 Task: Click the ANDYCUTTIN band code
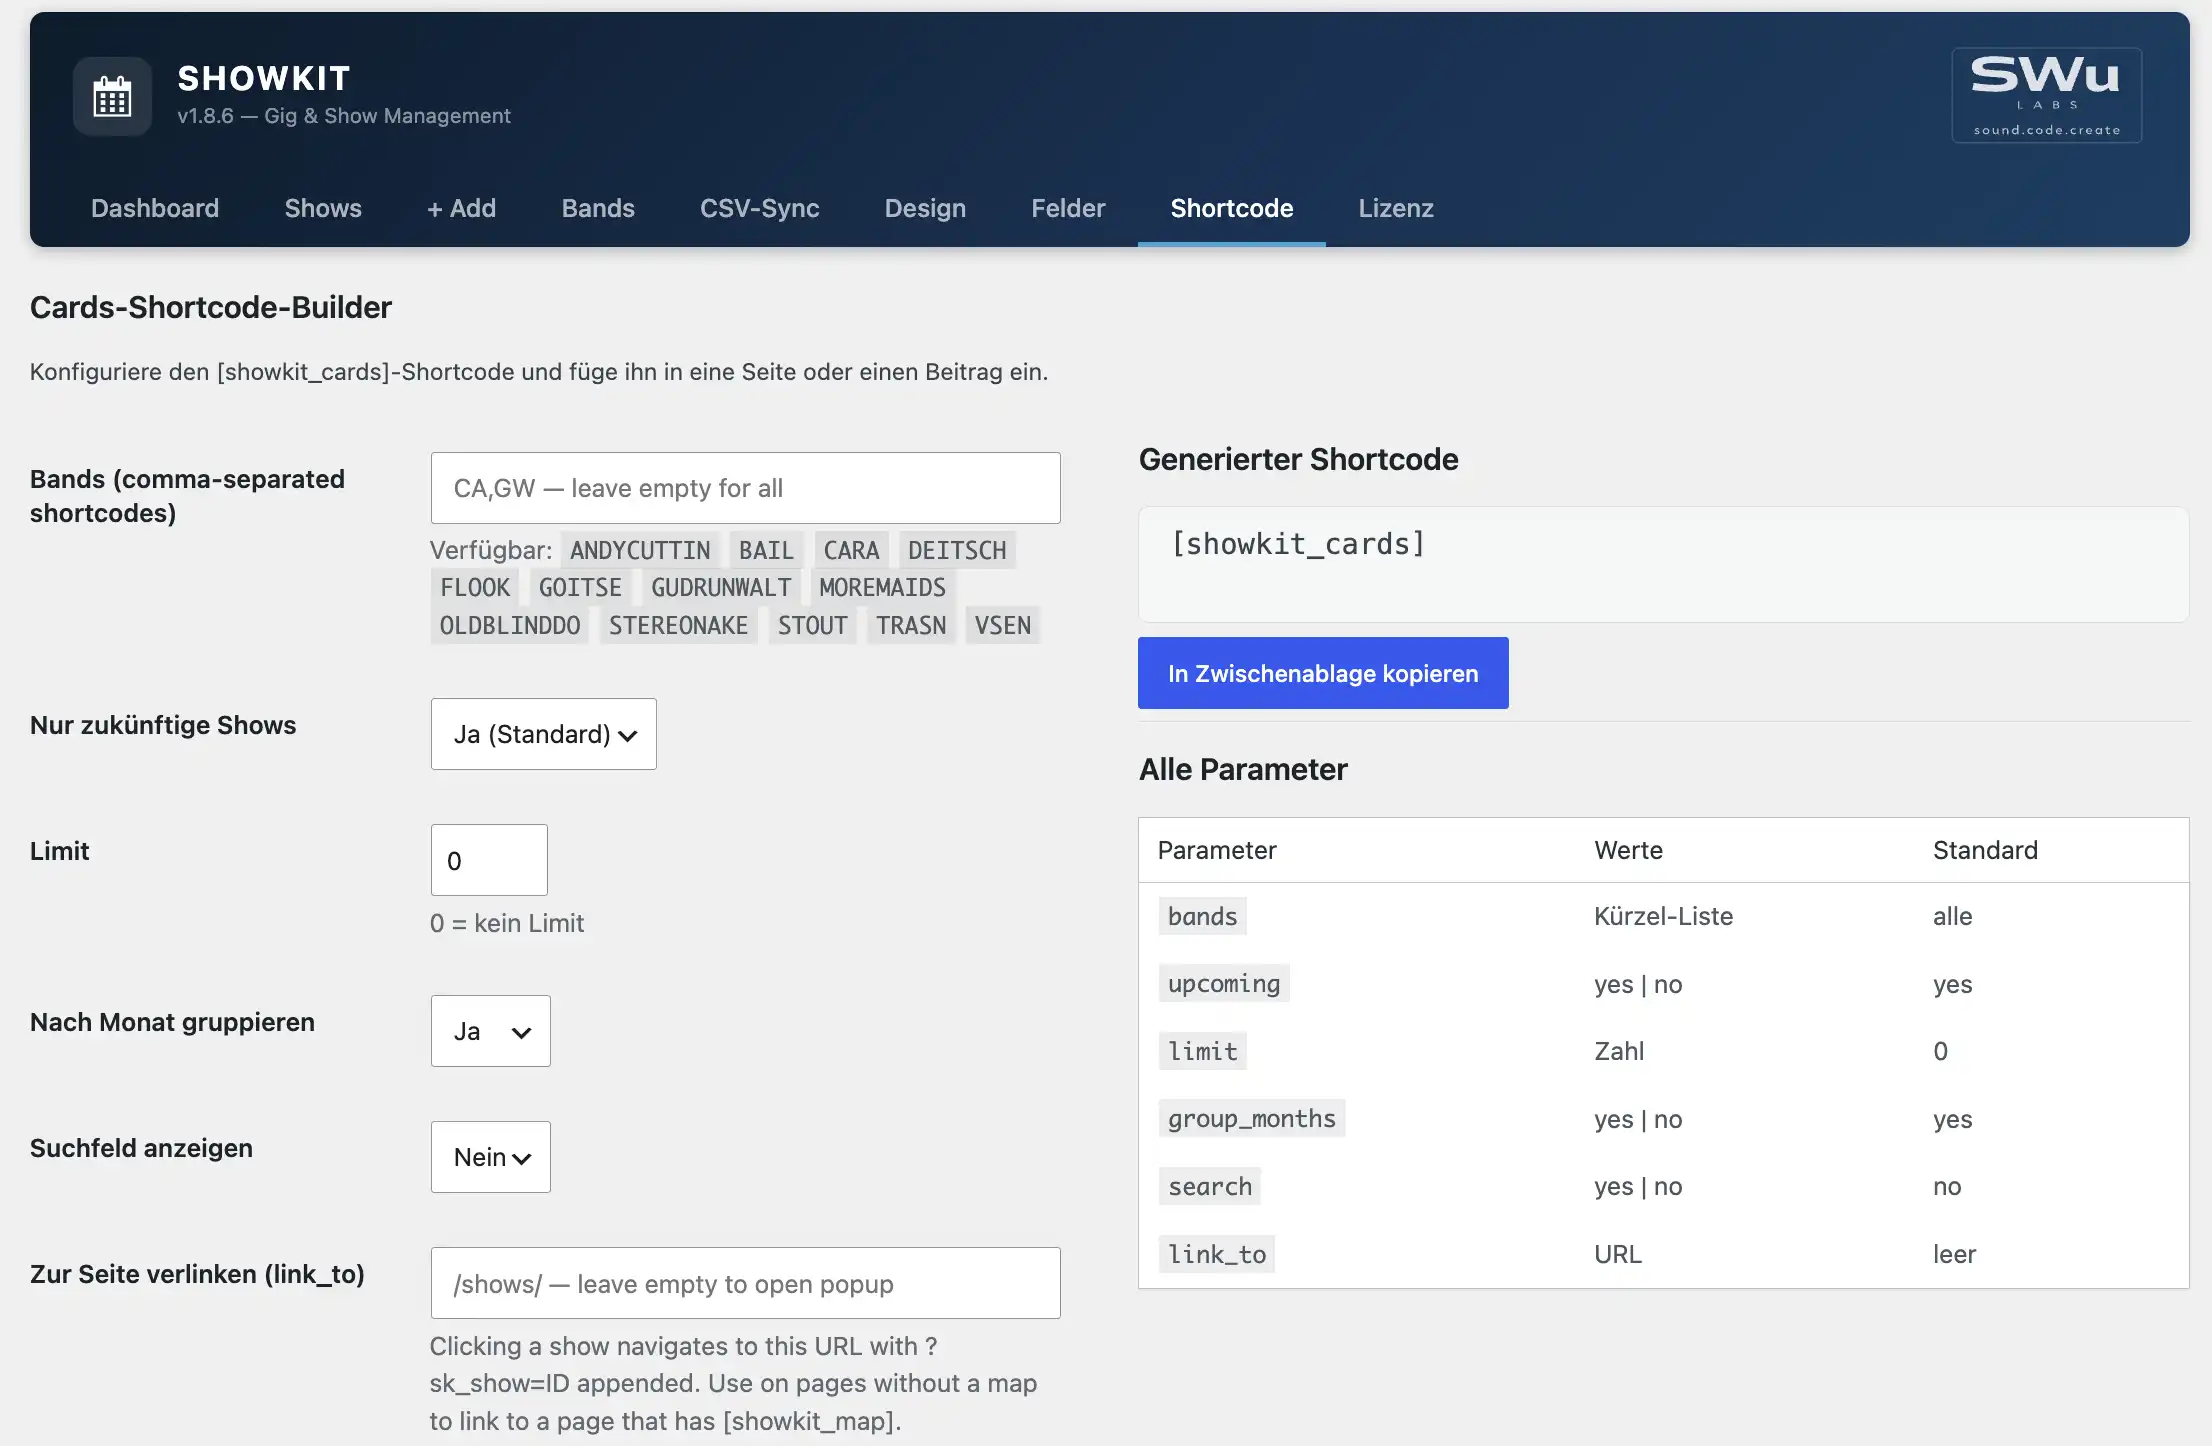pos(640,550)
